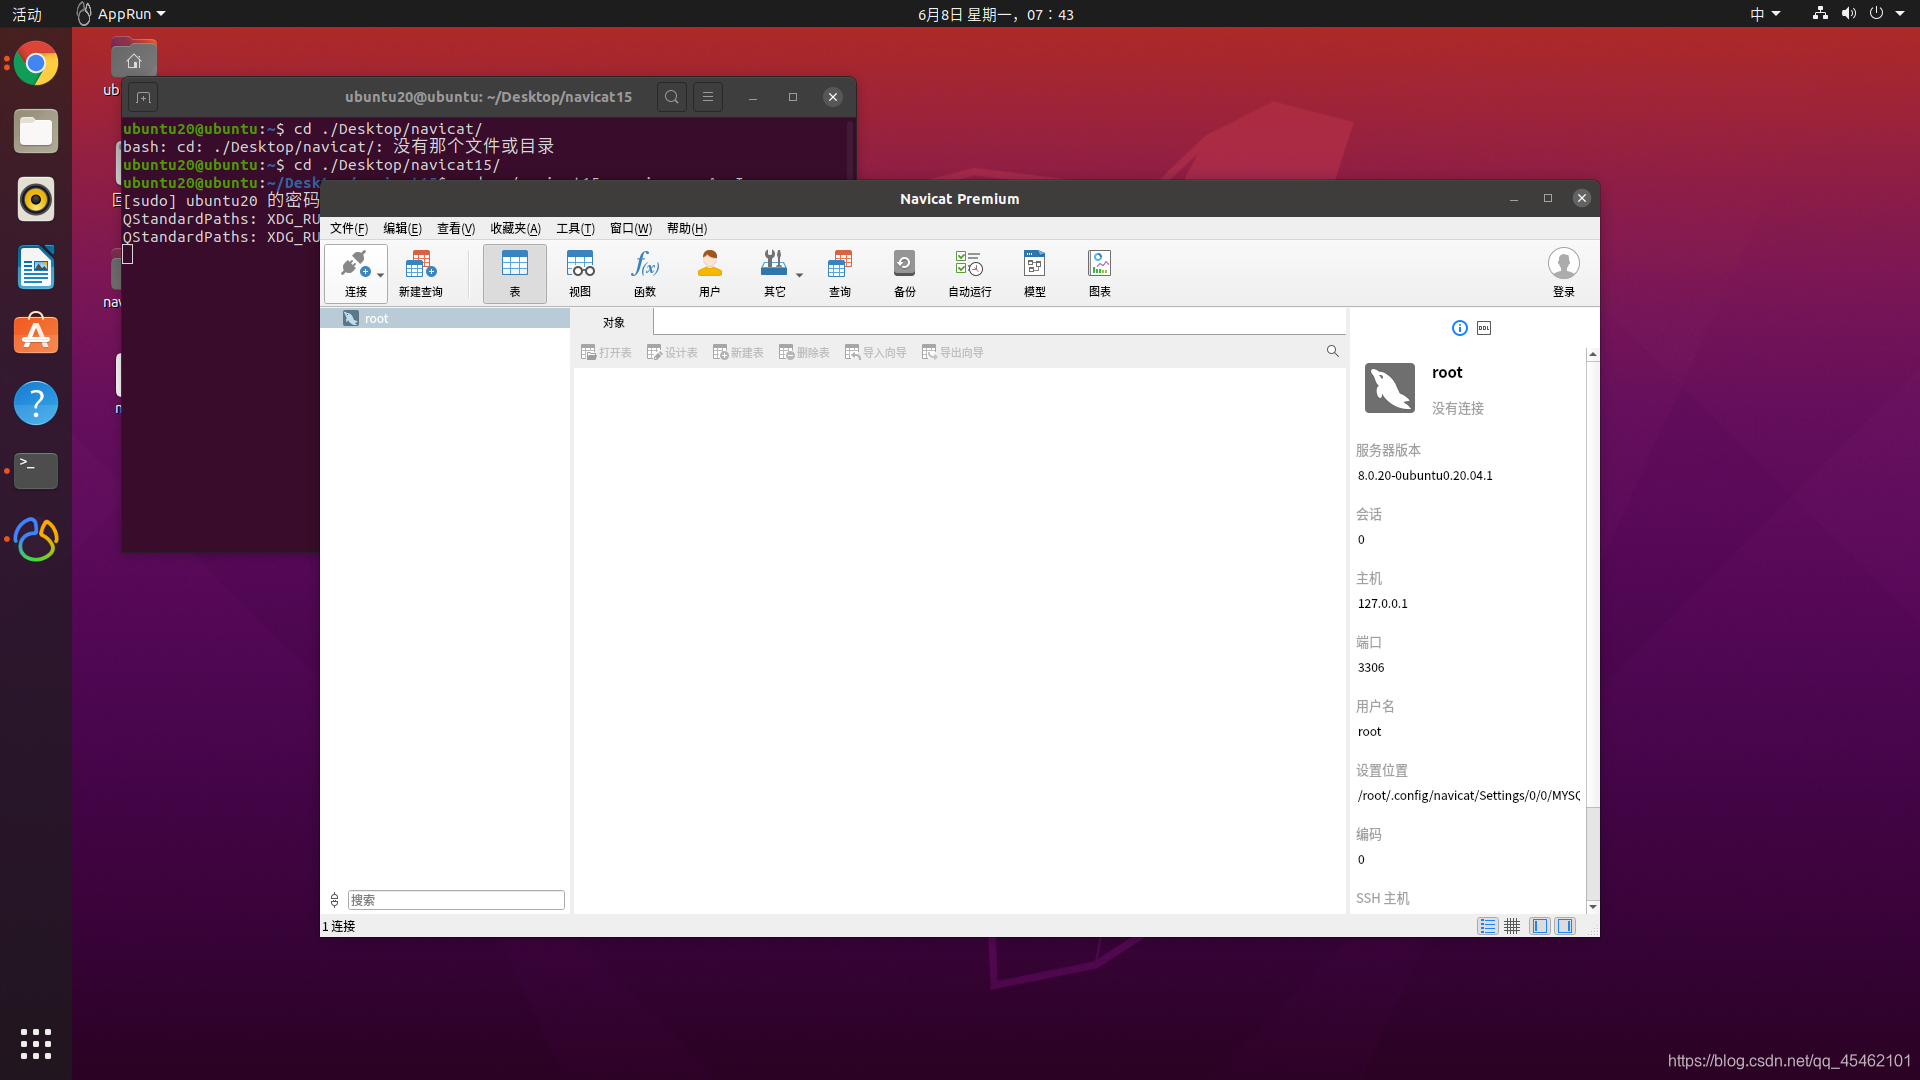1920x1080 pixels.
Task: Open the Query (查询) toolbar icon
Action: (x=840, y=273)
